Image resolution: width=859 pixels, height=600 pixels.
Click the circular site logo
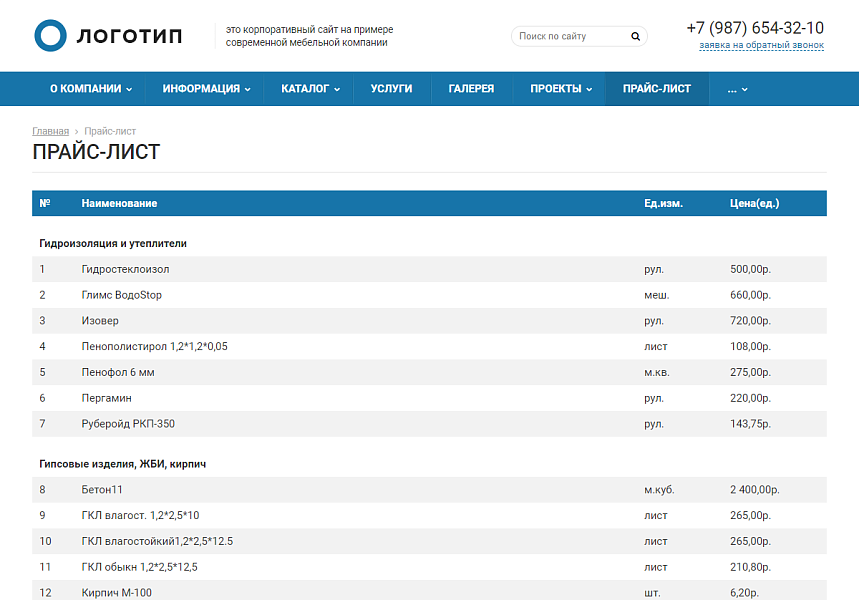point(50,35)
